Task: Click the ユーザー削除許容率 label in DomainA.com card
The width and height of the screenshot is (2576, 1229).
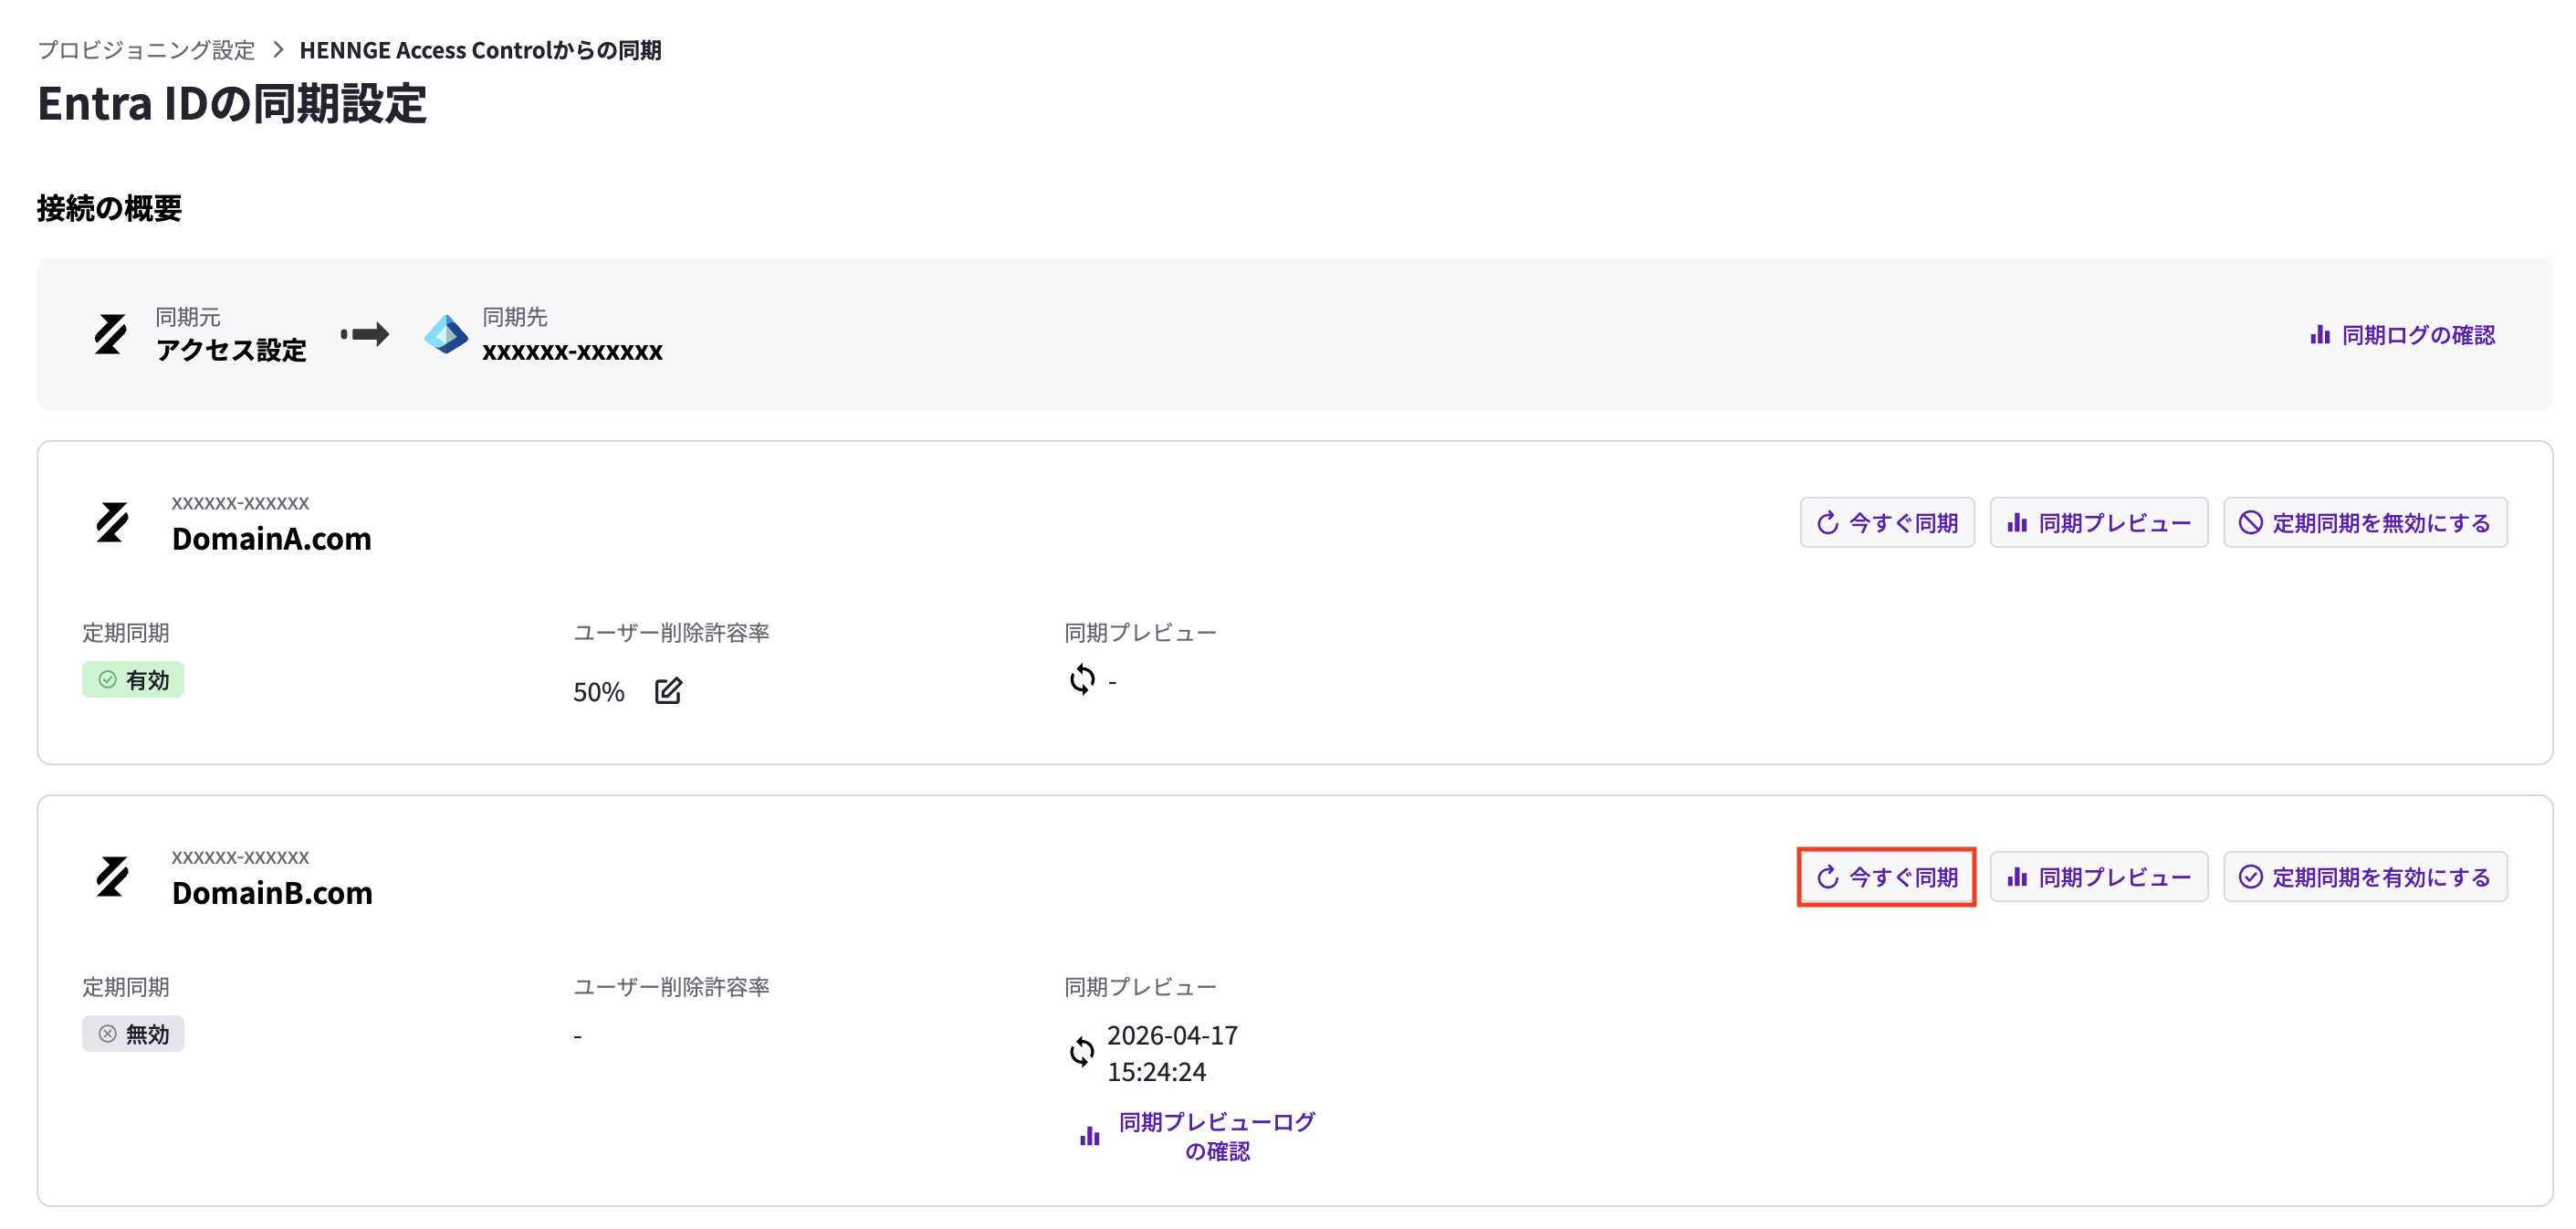Action: pos(671,633)
